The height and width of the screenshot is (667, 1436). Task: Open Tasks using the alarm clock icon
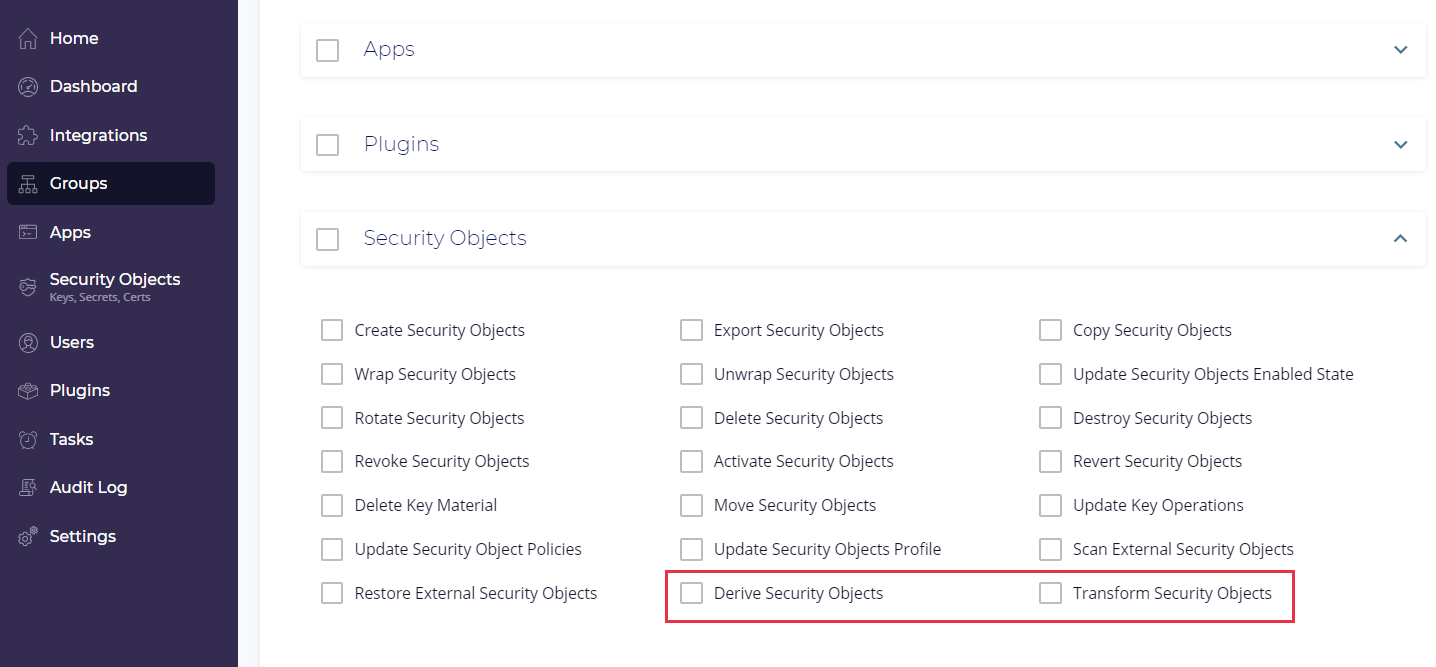click(28, 439)
